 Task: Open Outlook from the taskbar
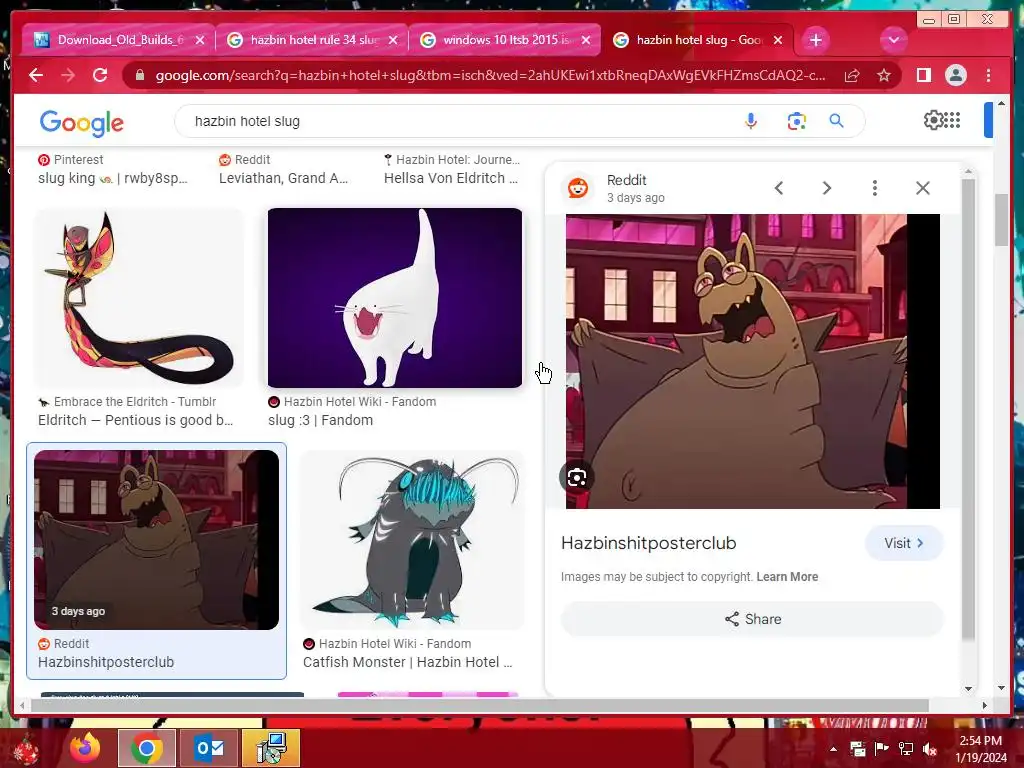[209, 748]
